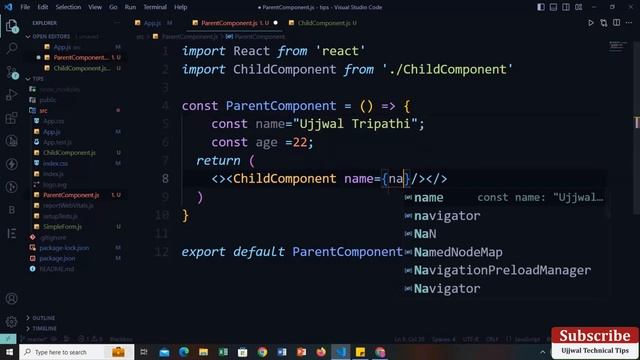
Task: Open Microsoft Edge from the taskbar
Action: coord(184,352)
